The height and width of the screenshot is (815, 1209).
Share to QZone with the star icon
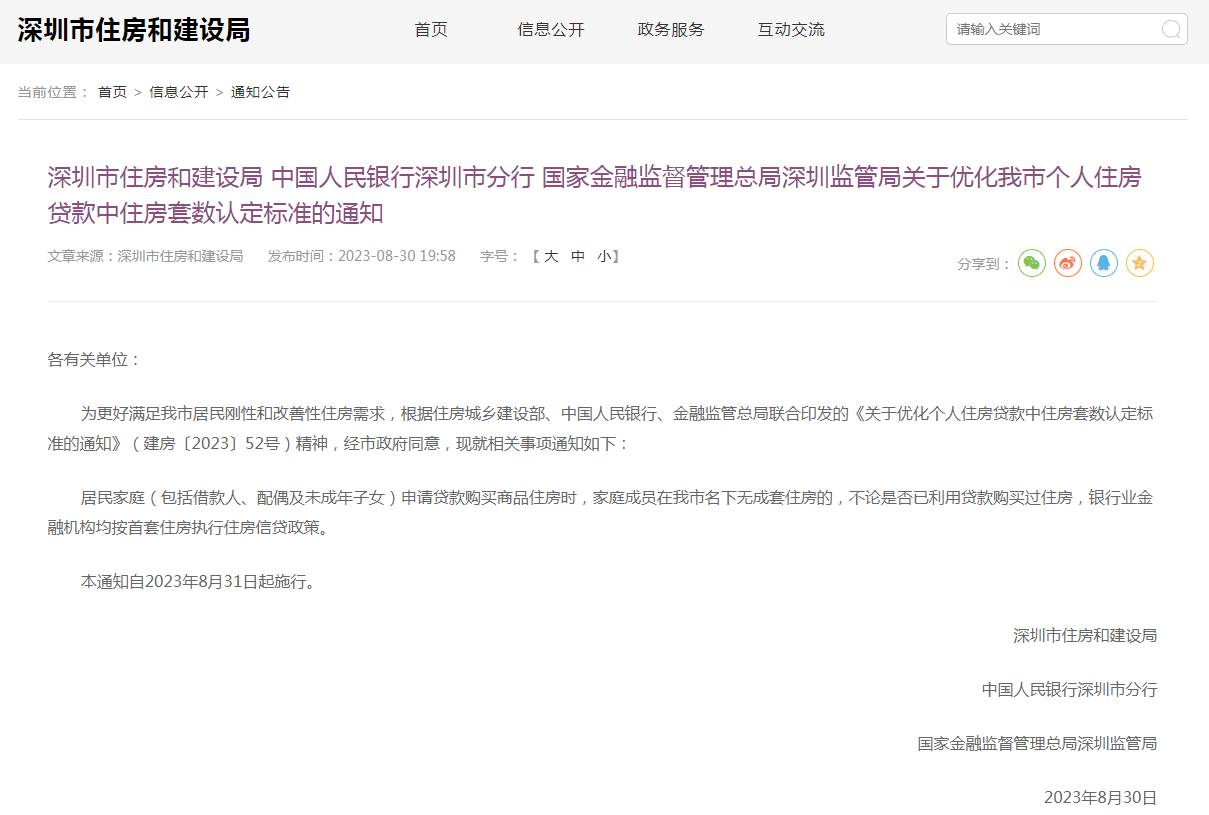click(x=1139, y=264)
